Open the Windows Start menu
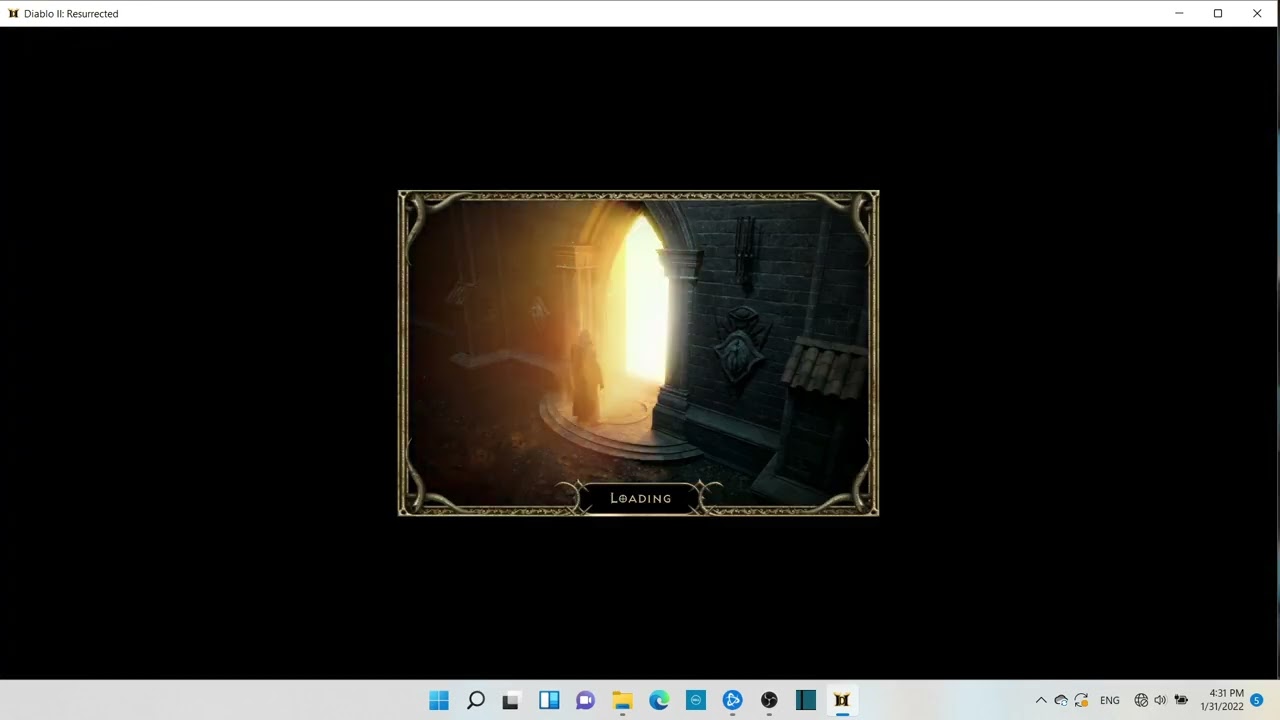Image resolution: width=1280 pixels, height=720 pixels. (439, 701)
